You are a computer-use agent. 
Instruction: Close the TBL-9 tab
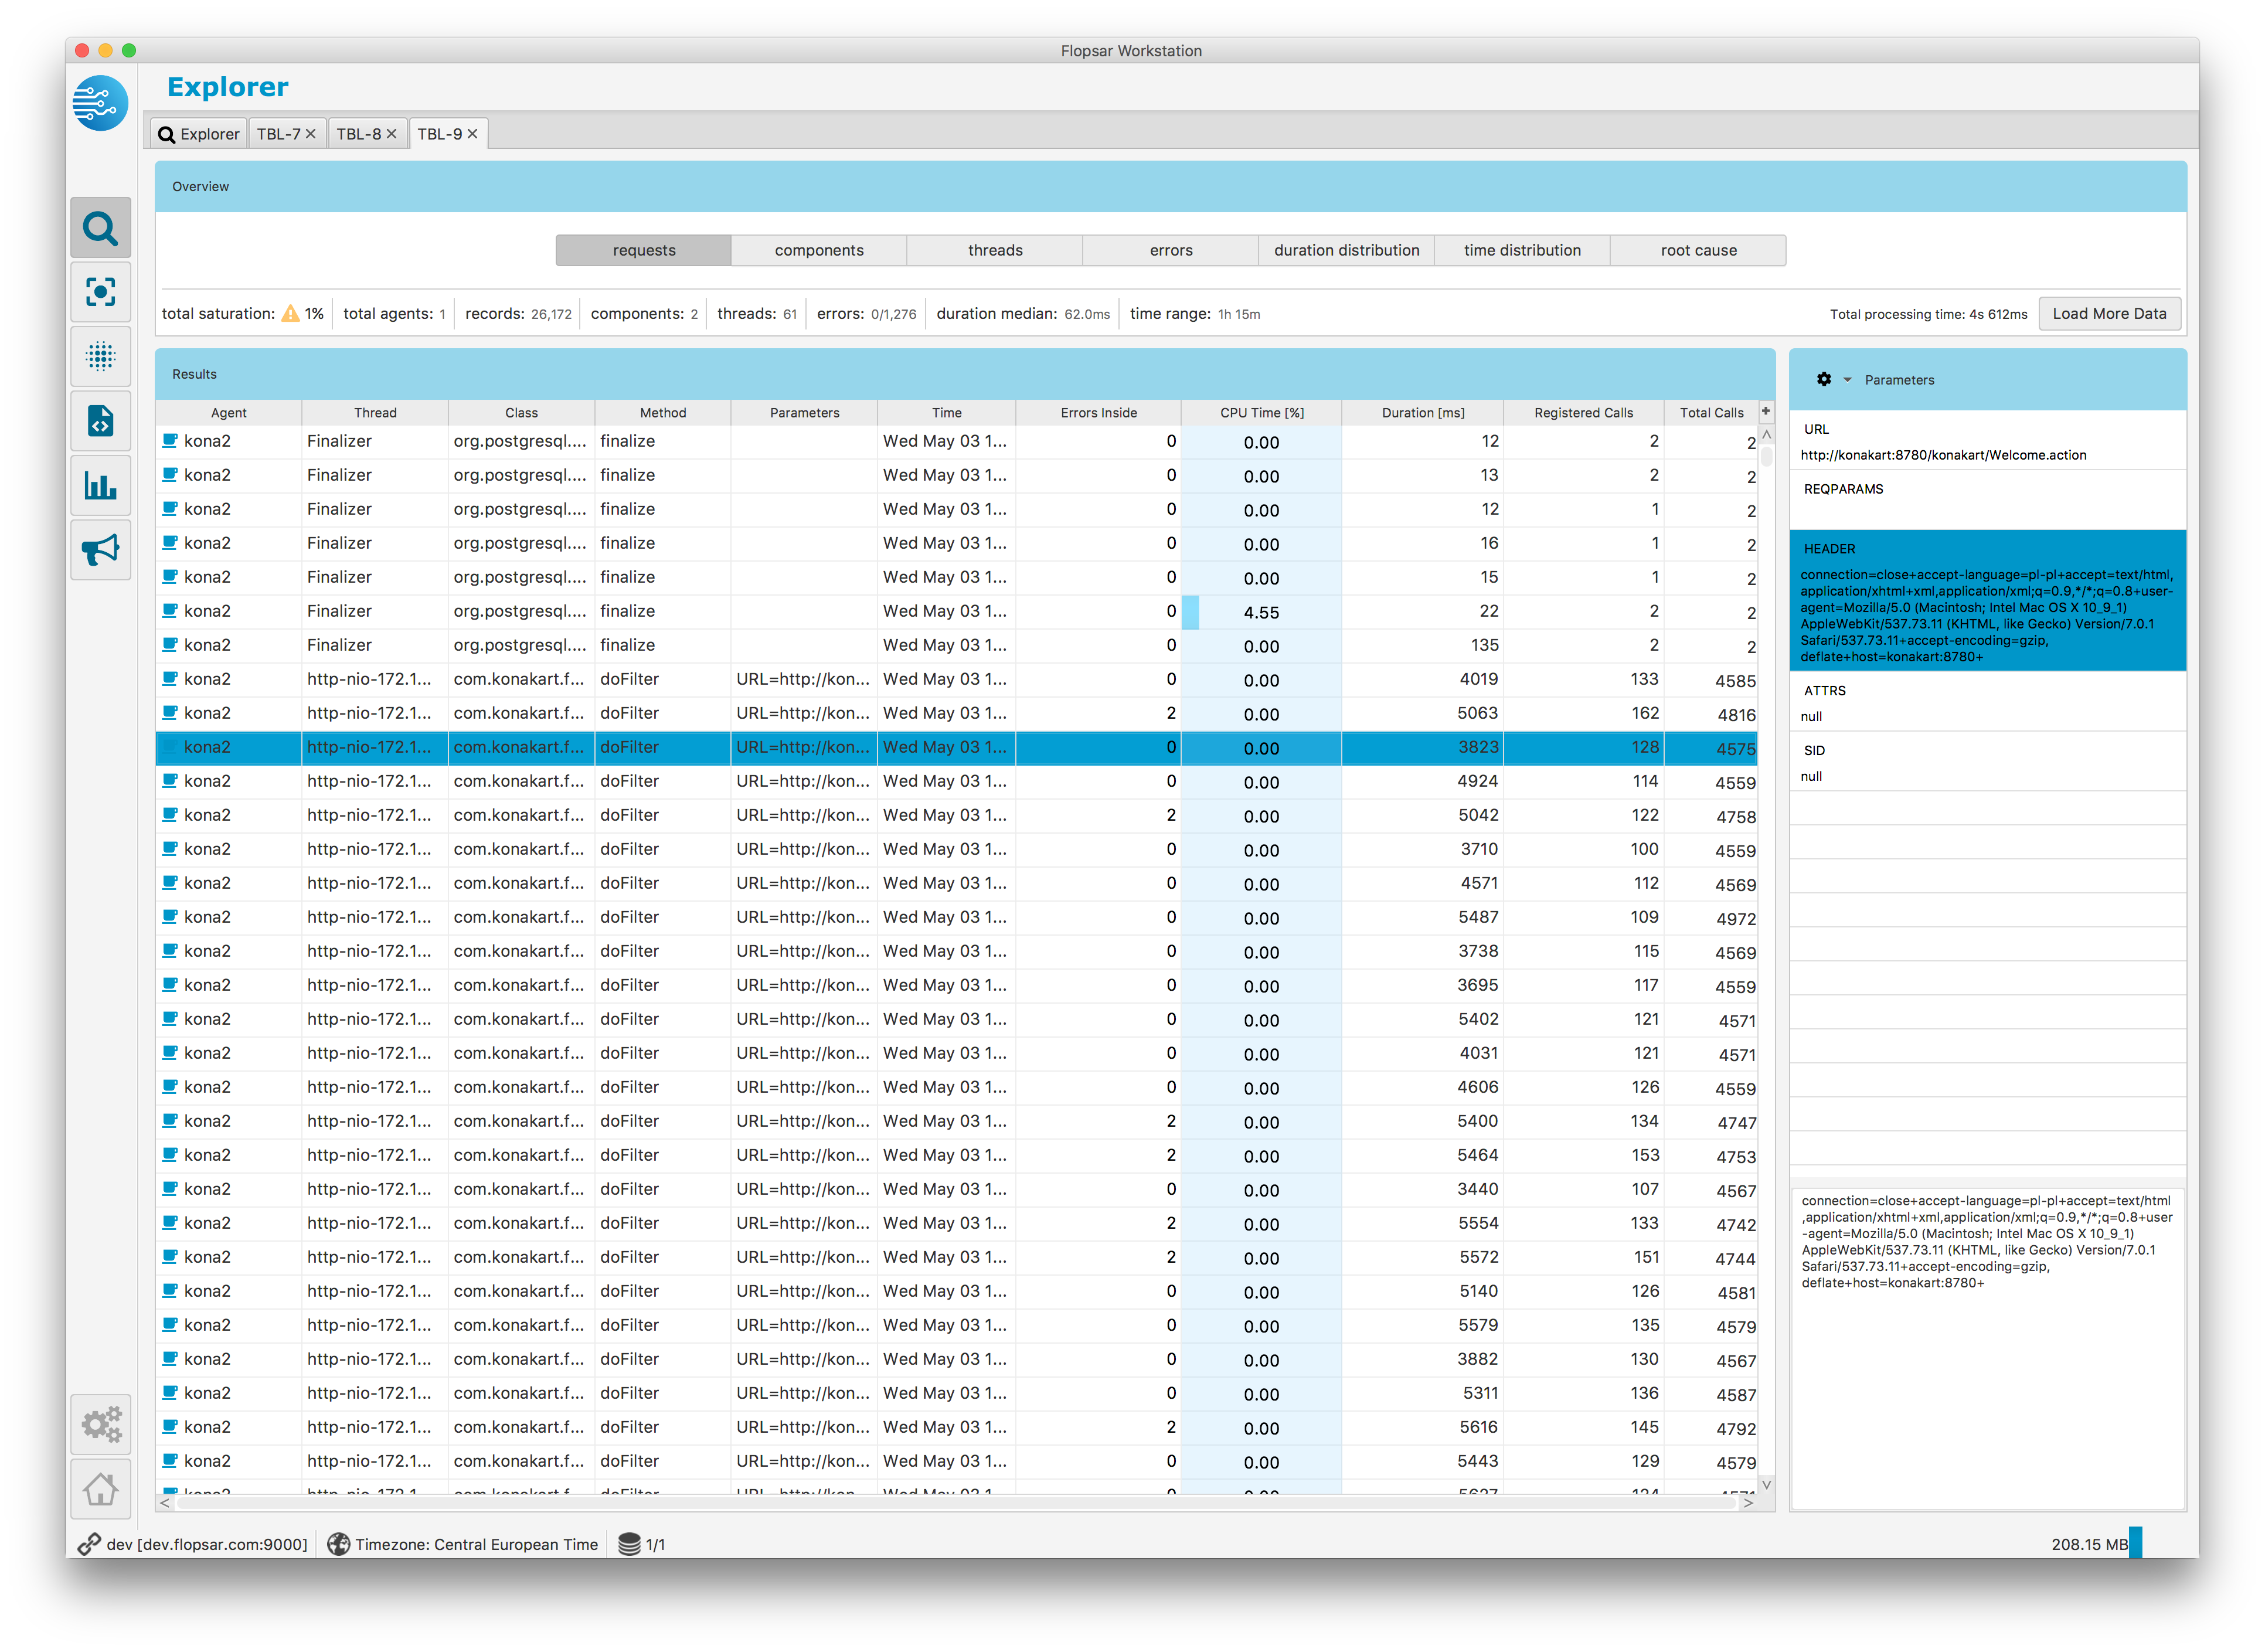[473, 134]
